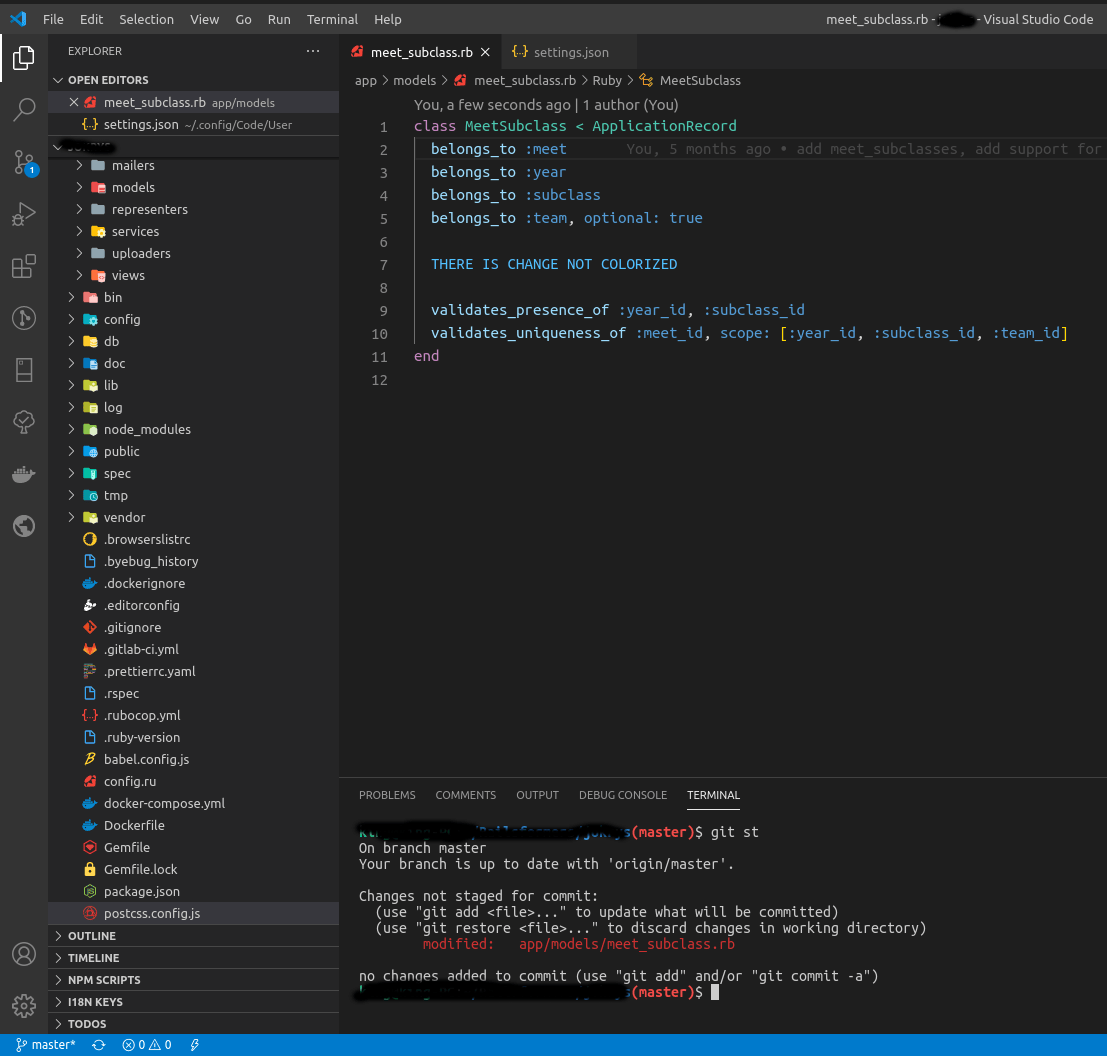Image resolution: width=1107 pixels, height=1056 pixels.
Task: Expand the services folder
Action: (193, 231)
